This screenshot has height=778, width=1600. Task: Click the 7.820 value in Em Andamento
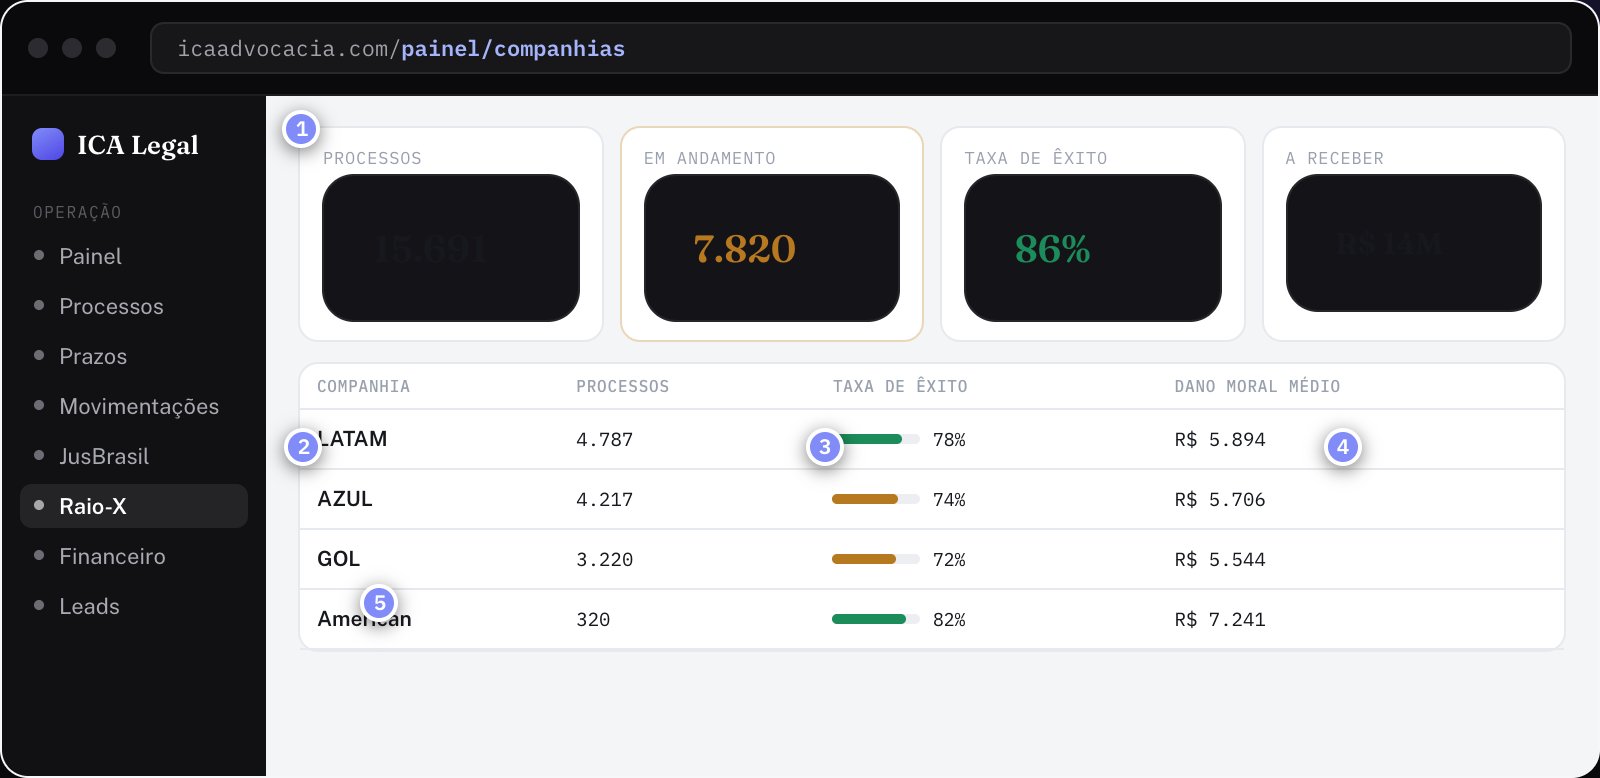[745, 249]
